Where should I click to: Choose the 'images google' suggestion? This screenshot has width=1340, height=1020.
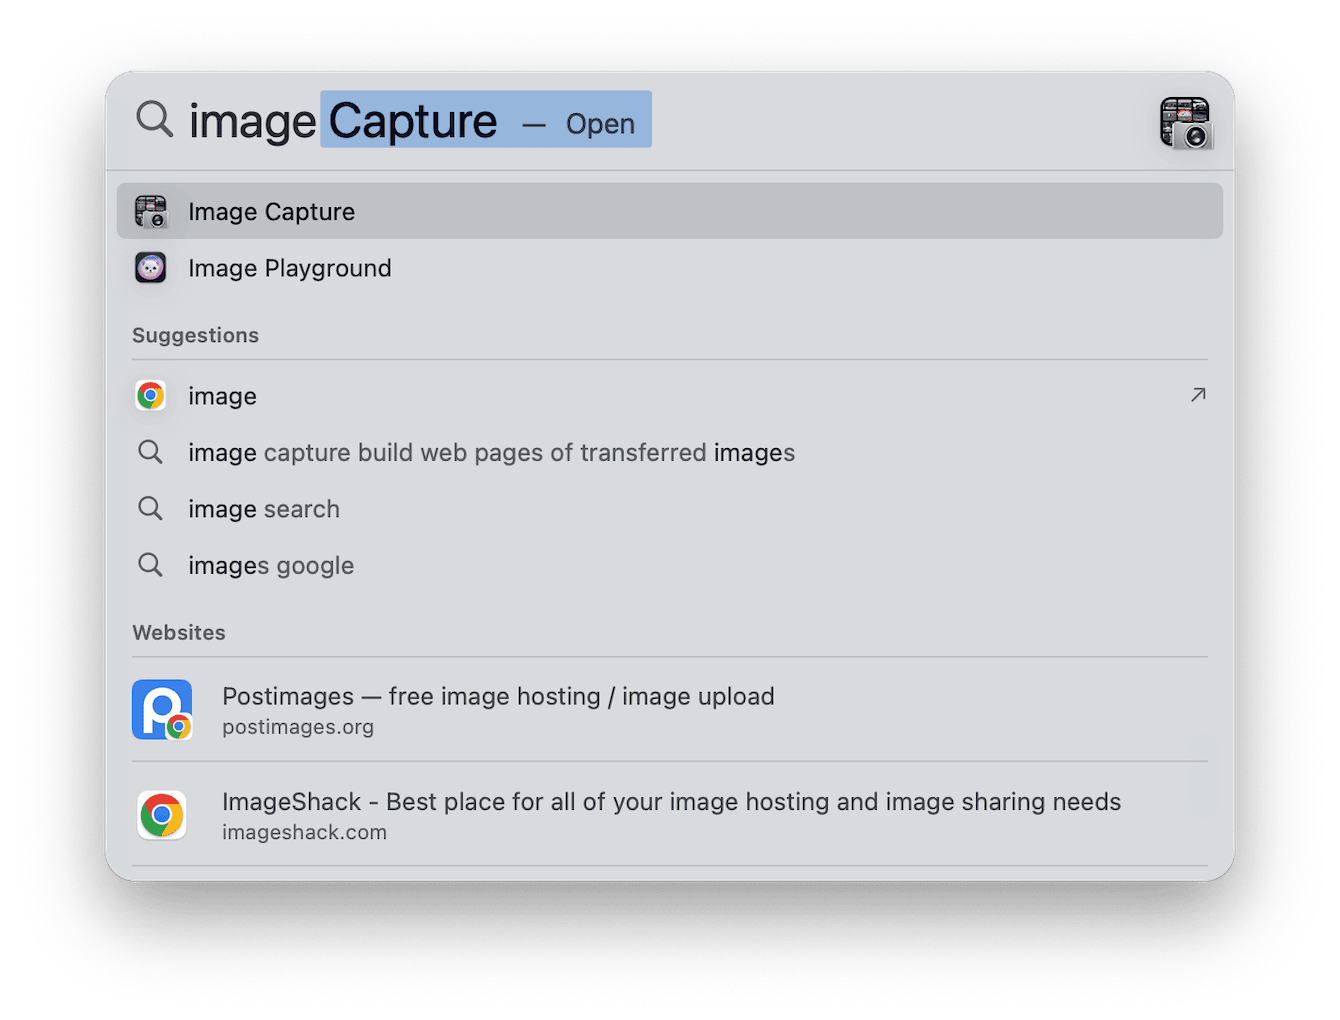pyautogui.click(x=271, y=566)
